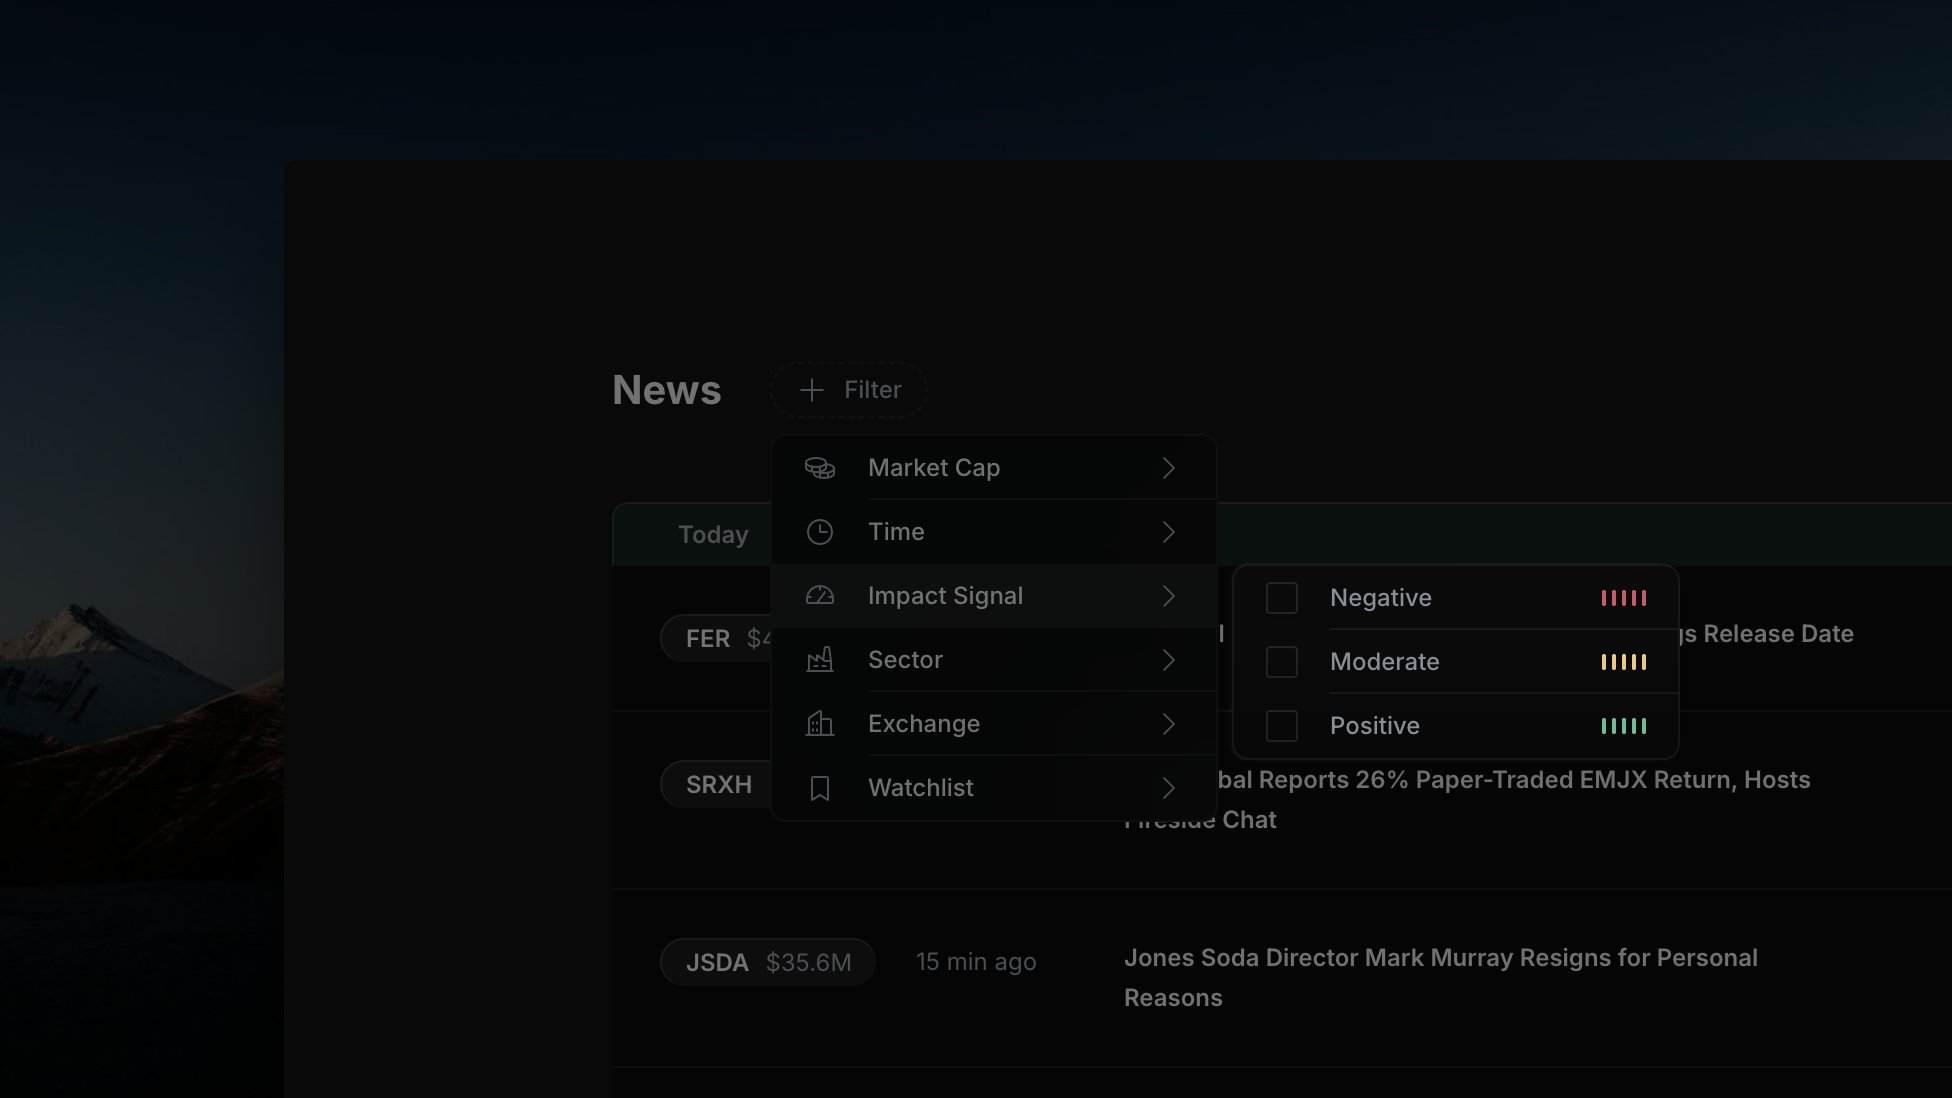Click the green Positive signal bars
The image size is (1952, 1098).
[x=1624, y=726]
